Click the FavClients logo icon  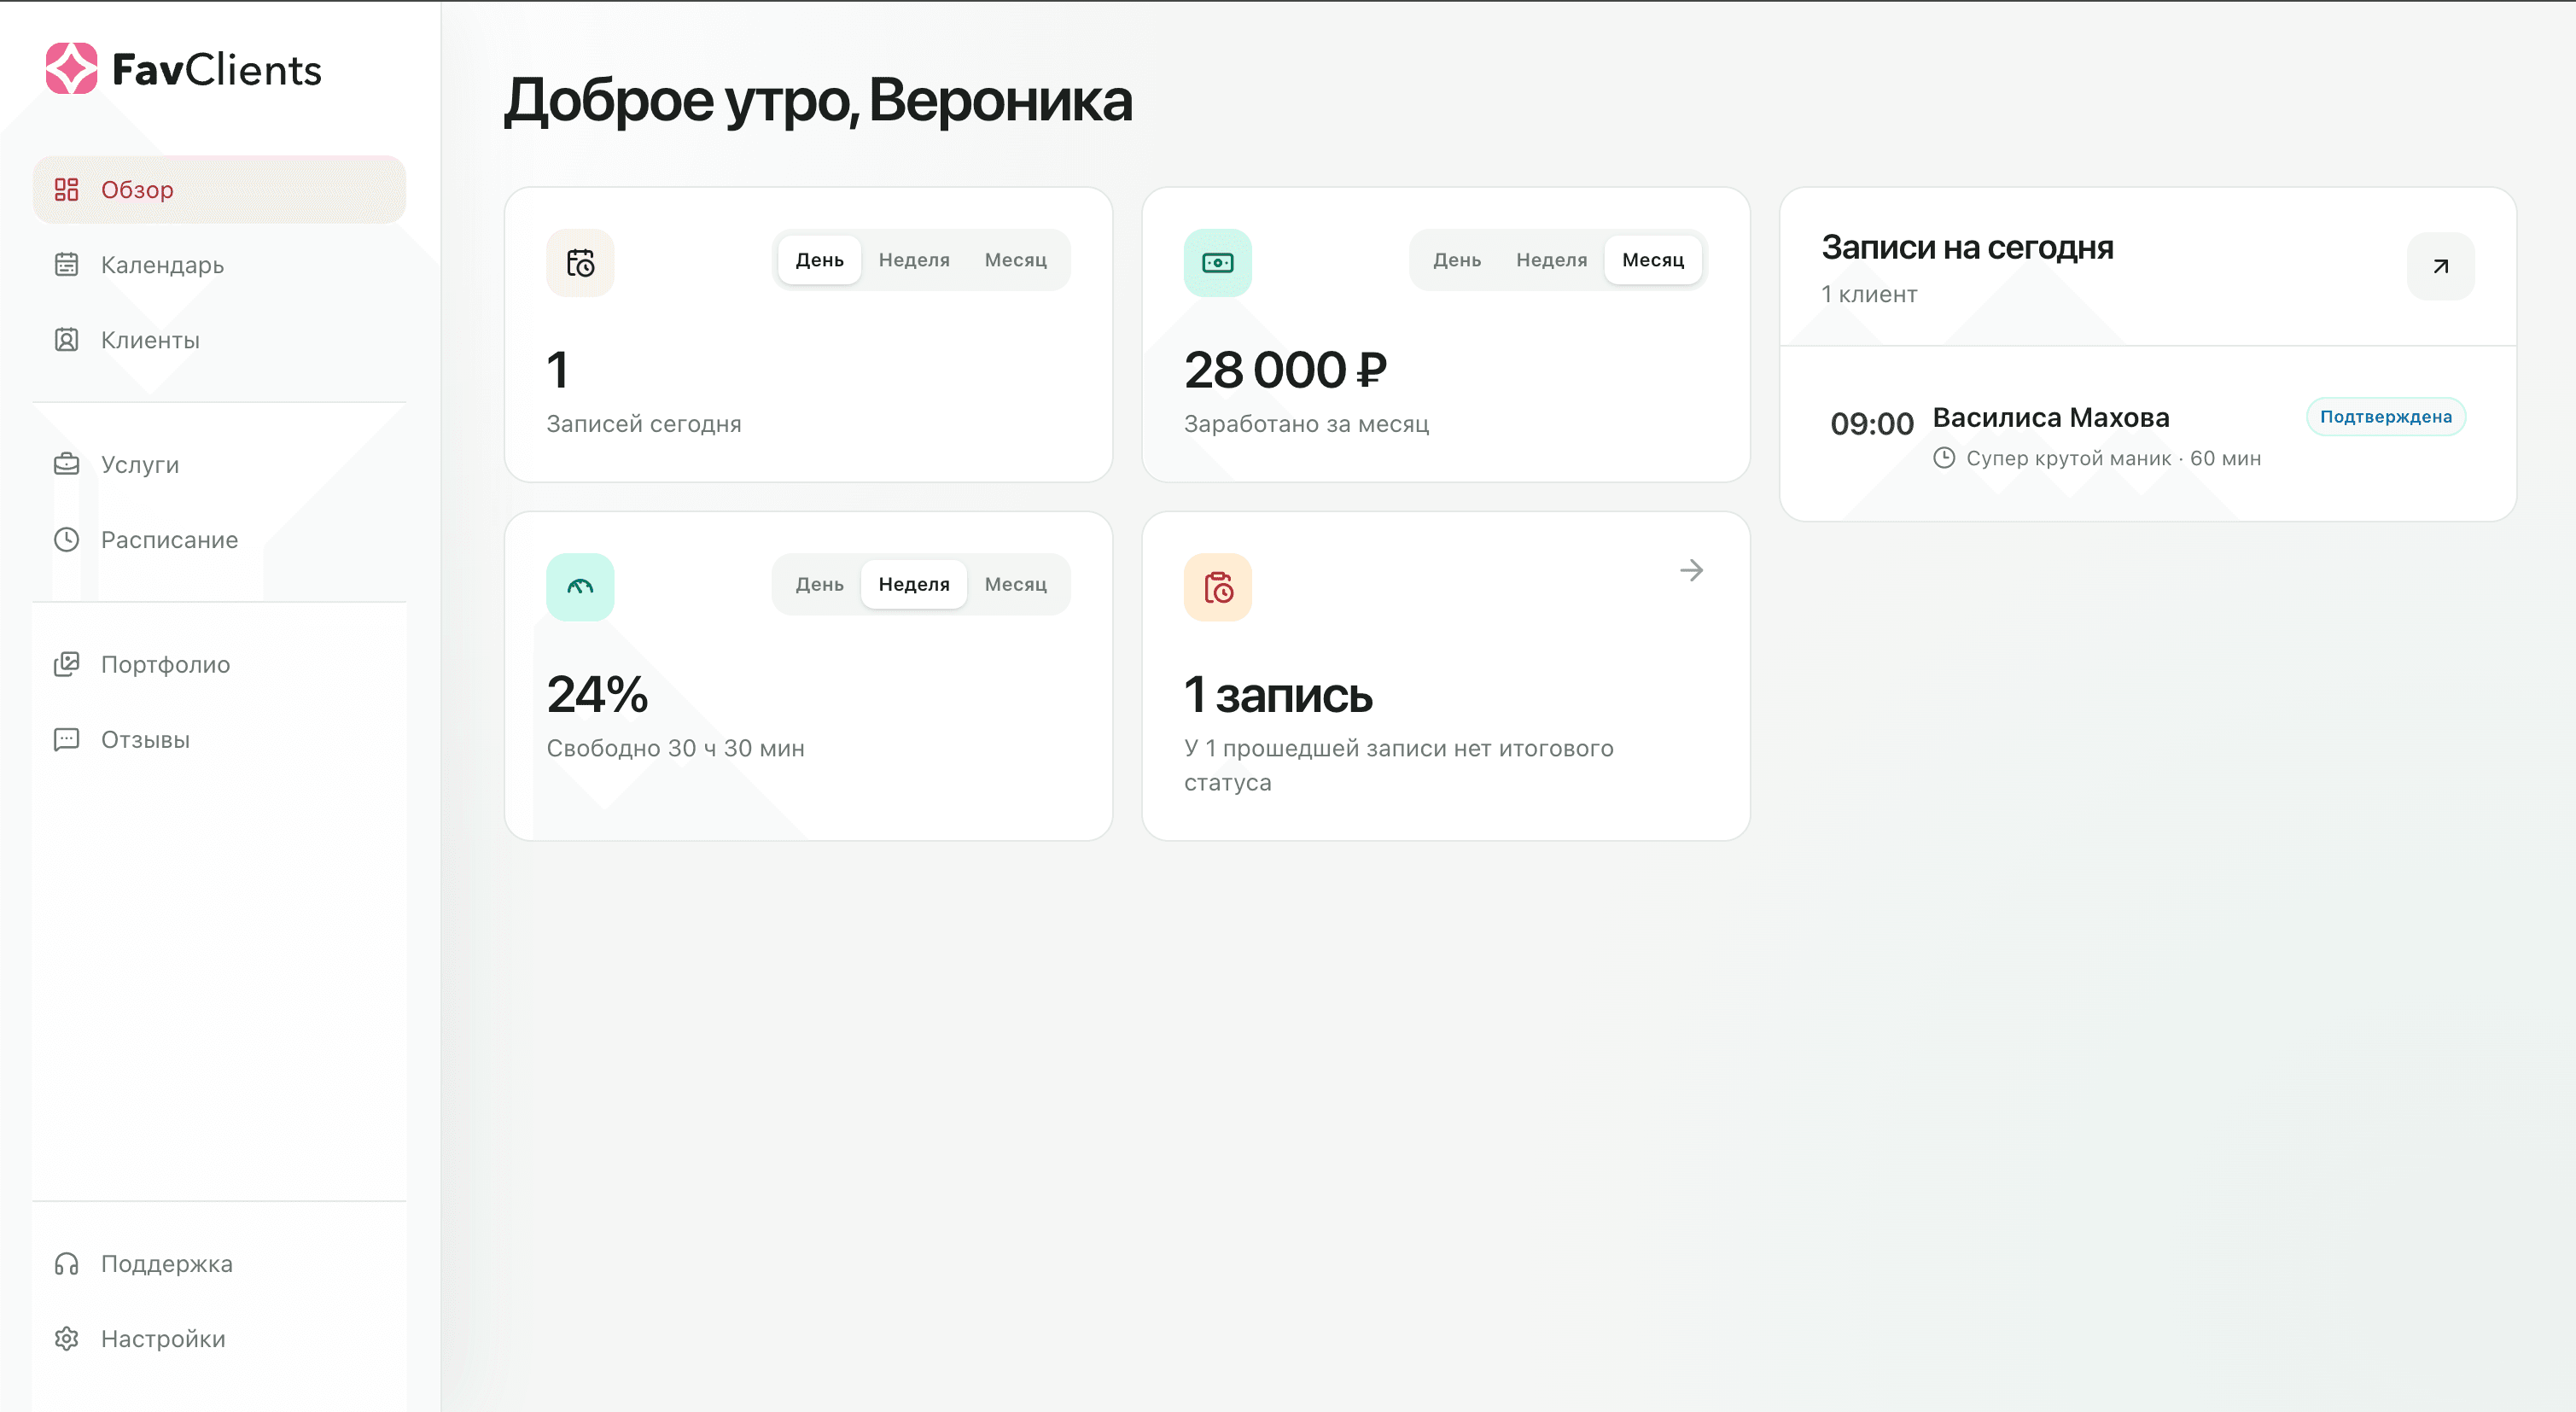pyautogui.click(x=72, y=69)
